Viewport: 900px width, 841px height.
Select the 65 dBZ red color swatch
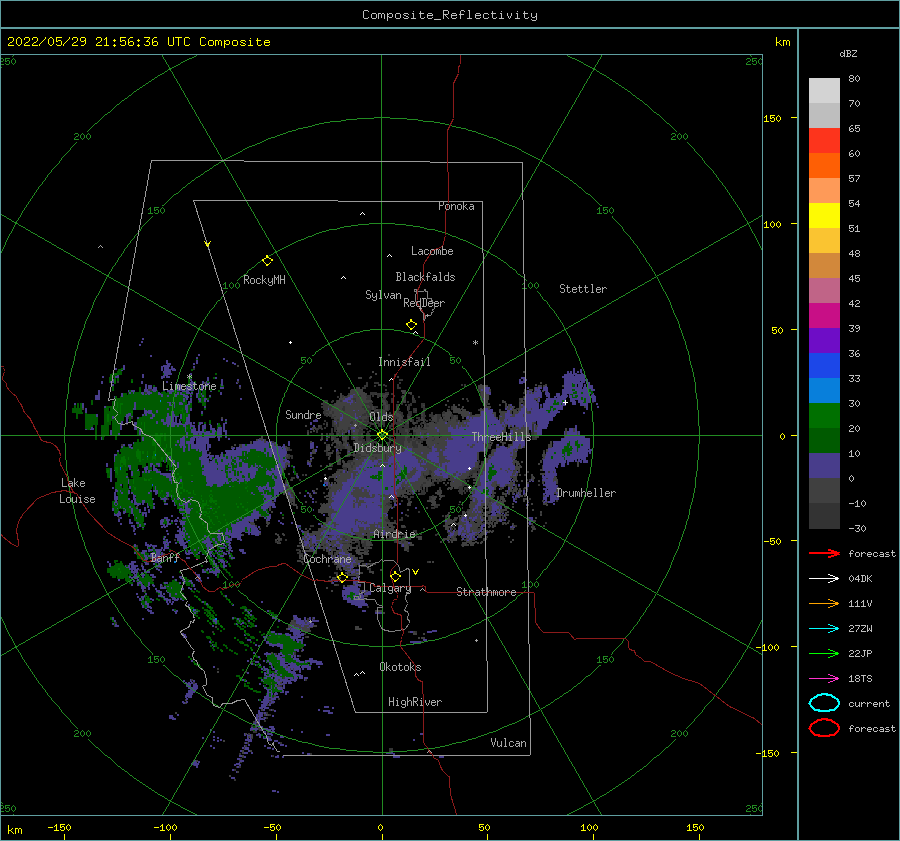tap(824, 141)
